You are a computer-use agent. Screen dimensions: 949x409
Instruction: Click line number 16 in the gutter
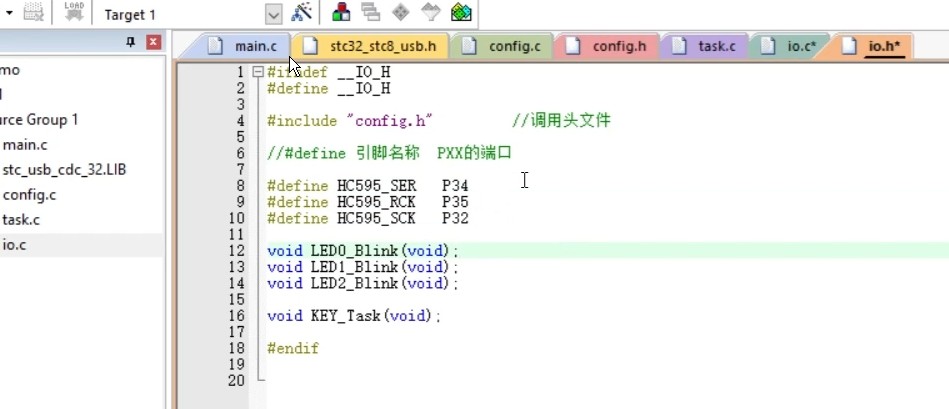(x=237, y=316)
